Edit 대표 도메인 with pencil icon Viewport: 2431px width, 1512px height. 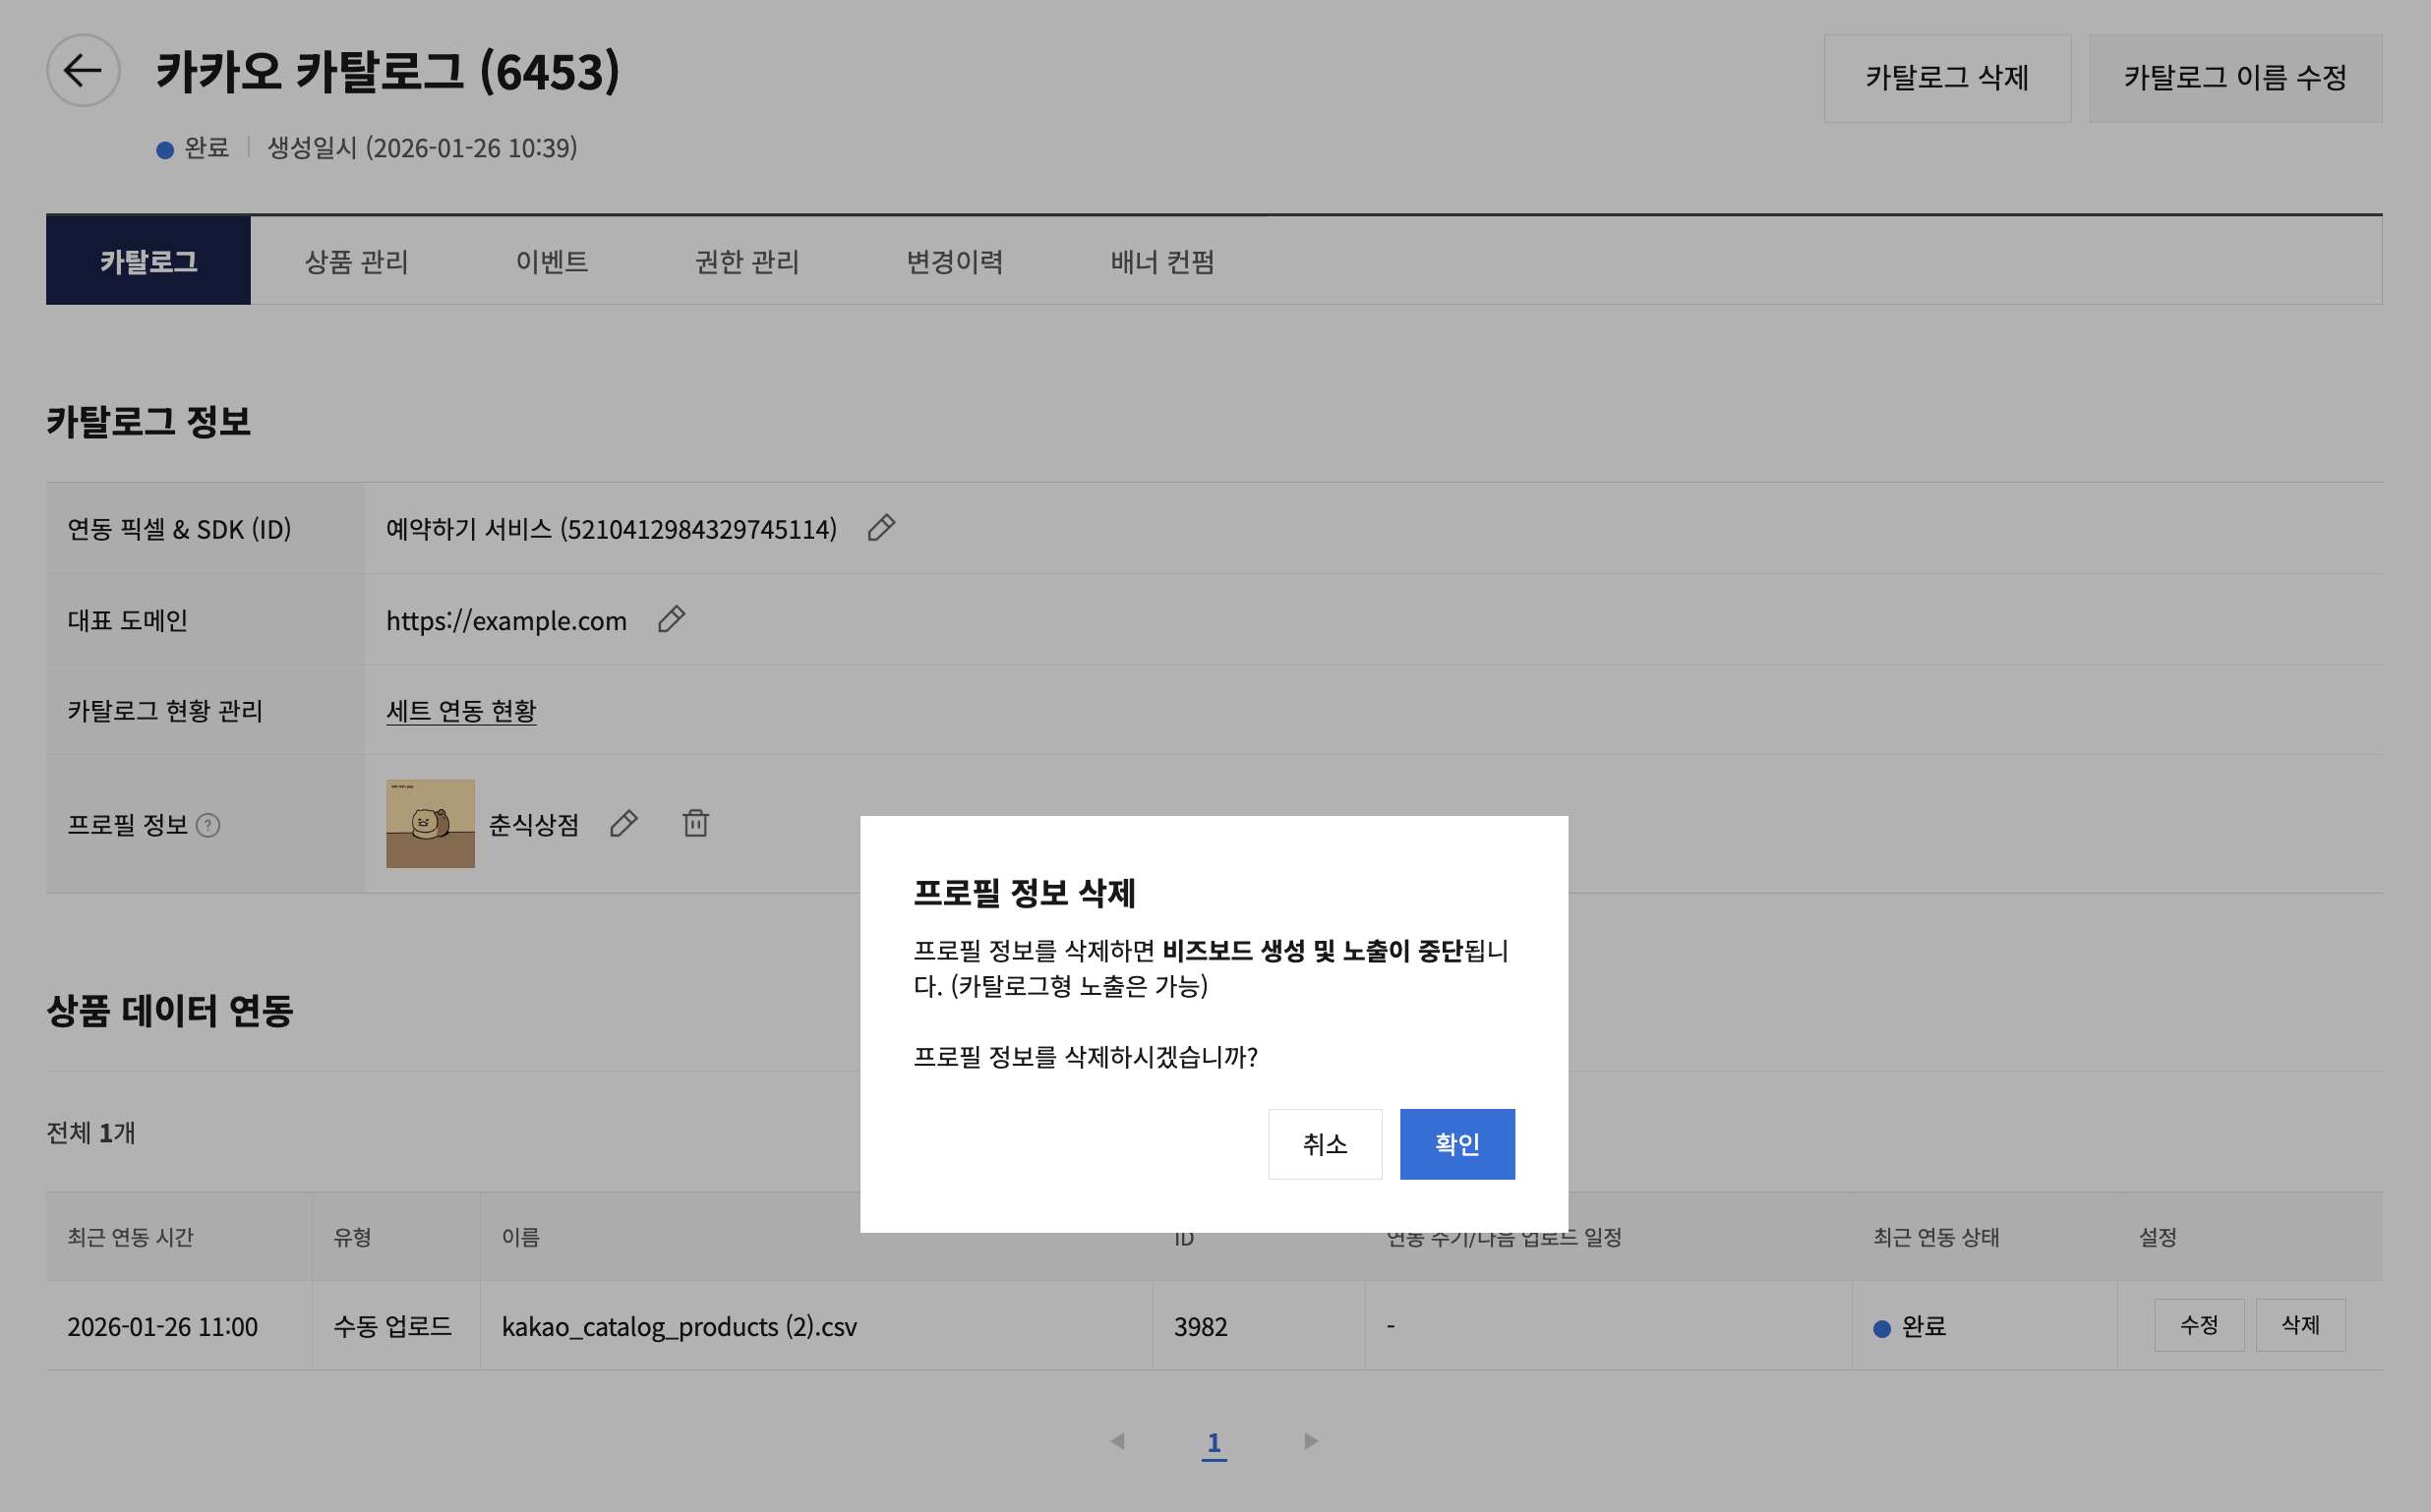671,620
